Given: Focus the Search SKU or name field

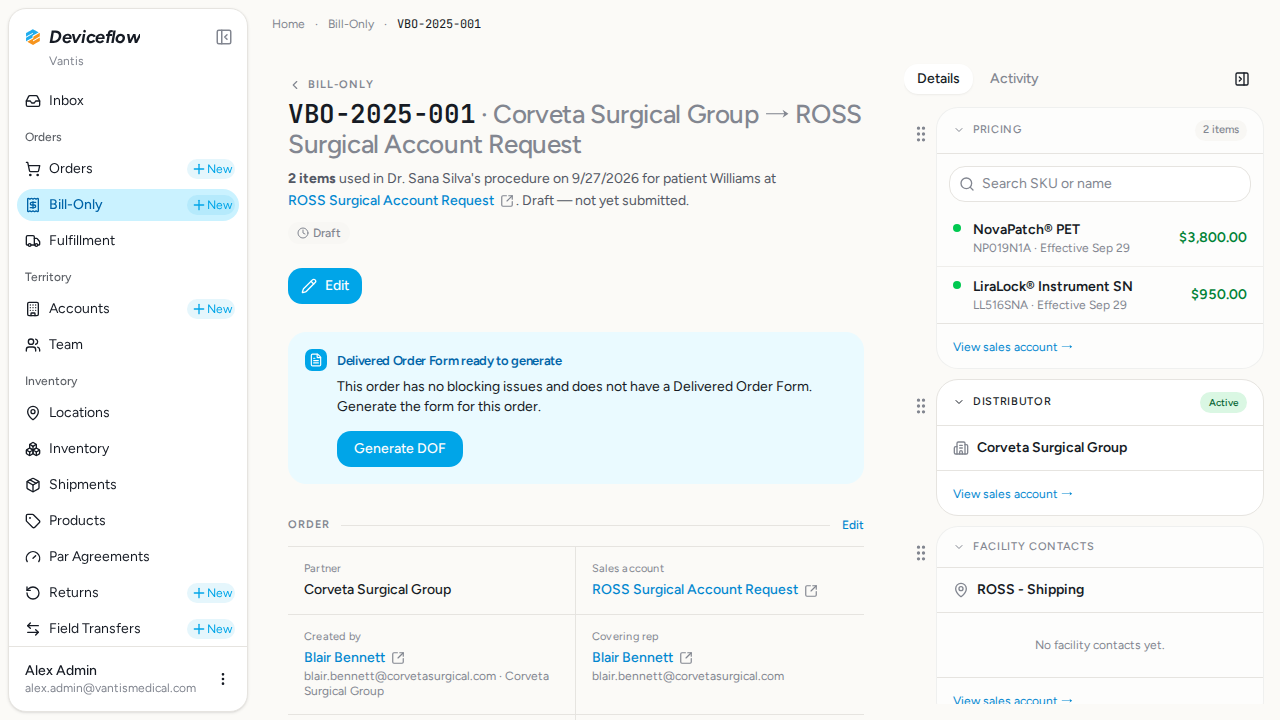Looking at the screenshot, I should pos(1100,184).
